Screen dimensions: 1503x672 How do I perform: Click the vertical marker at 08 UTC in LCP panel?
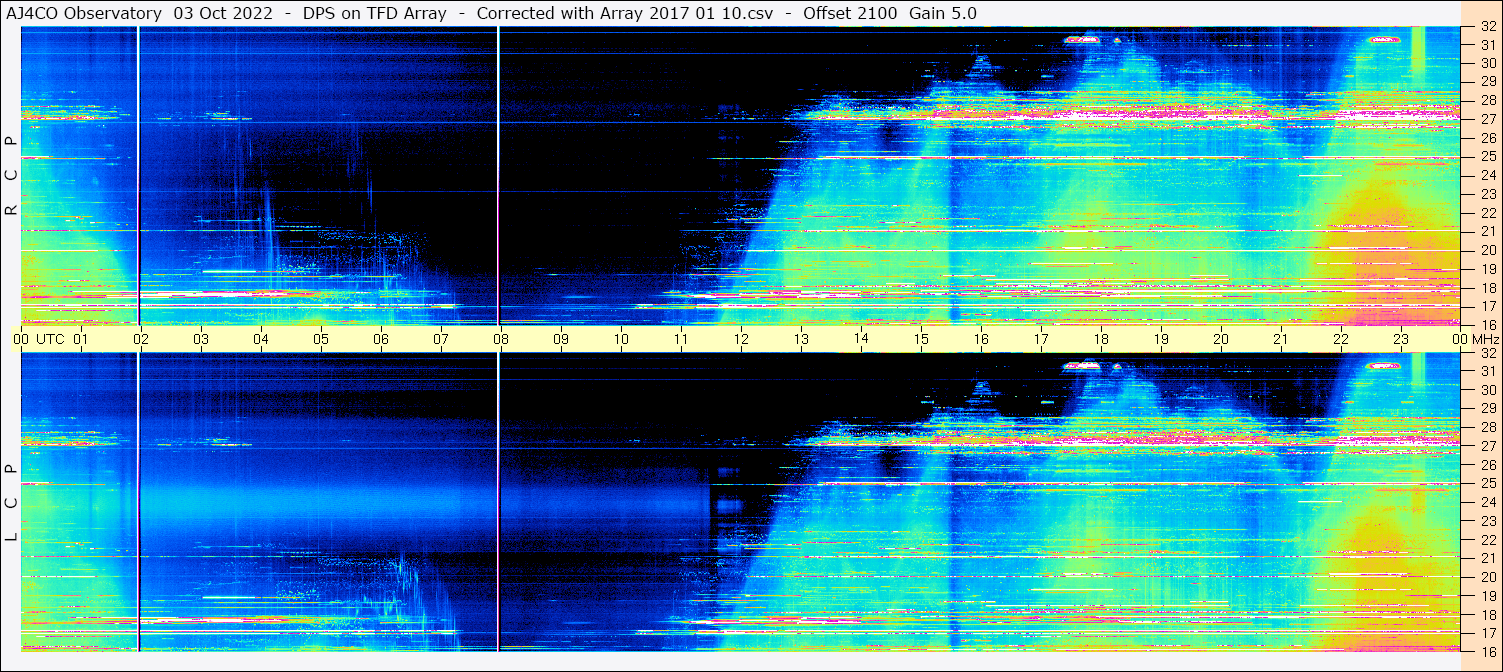coord(498,502)
